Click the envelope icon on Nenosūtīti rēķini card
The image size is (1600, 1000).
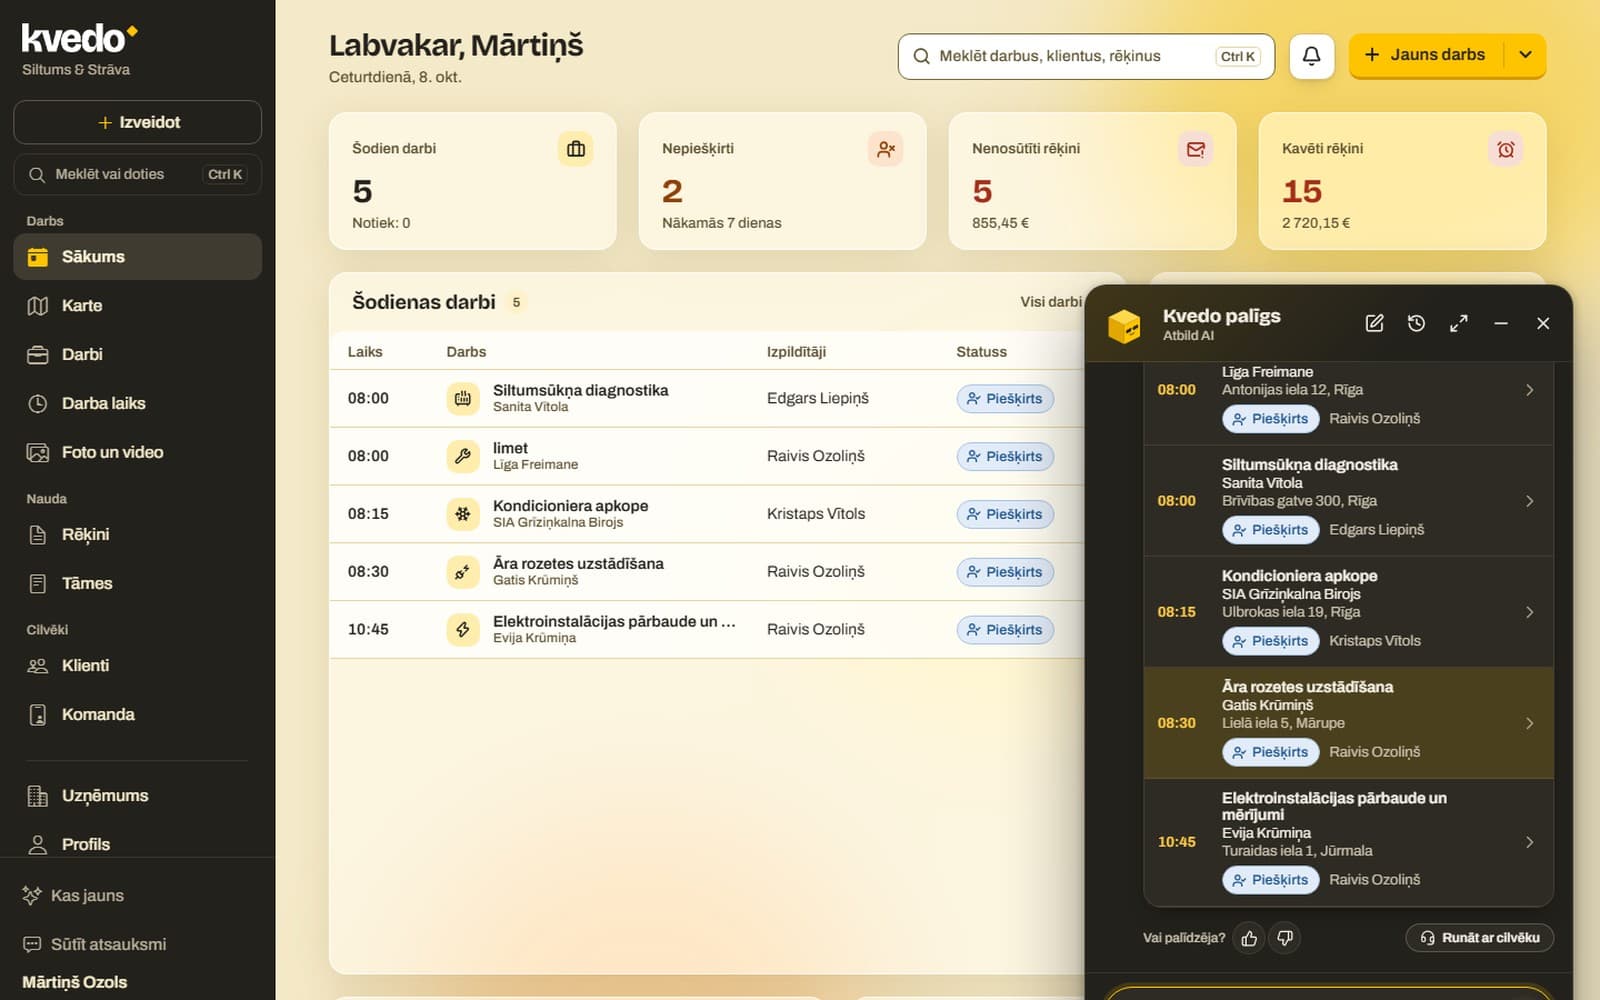pyautogui.click(x=1196, y=149)
